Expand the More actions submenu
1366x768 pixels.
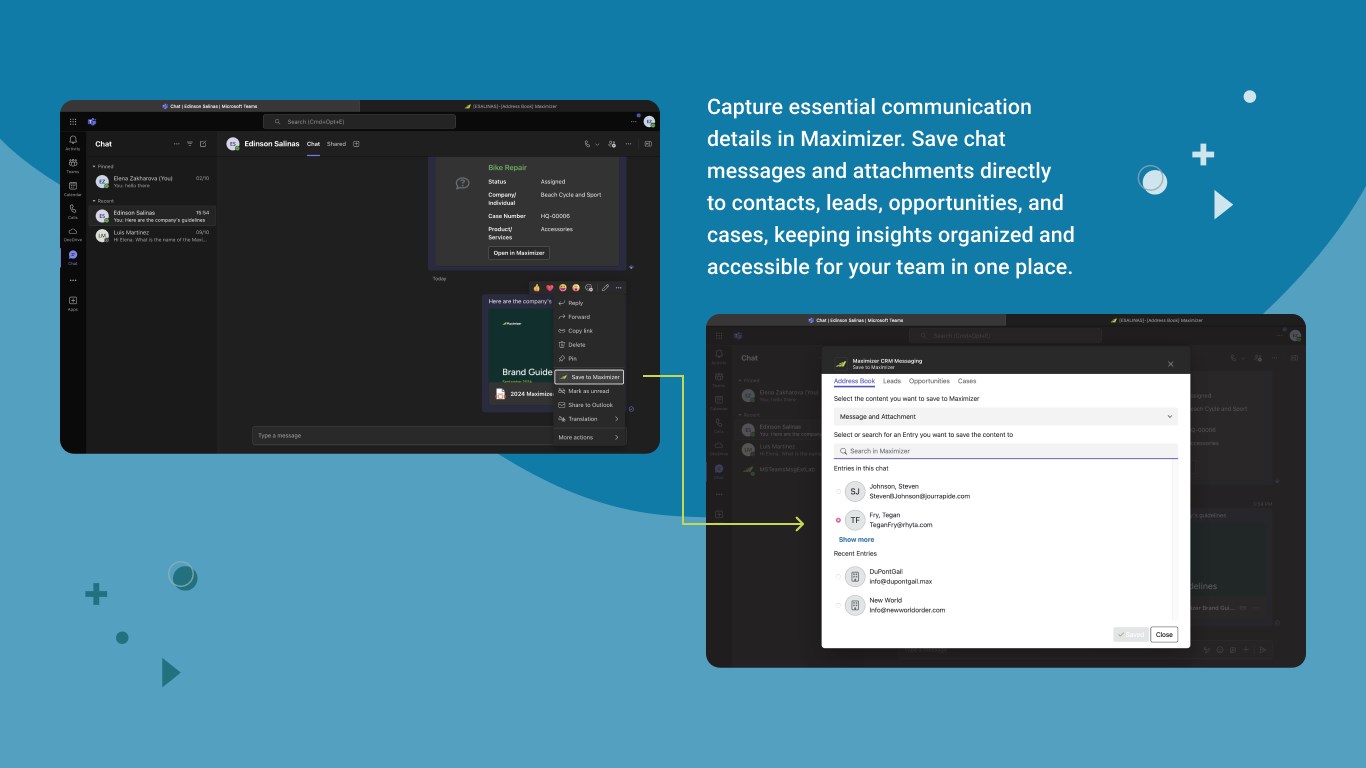click(590, 437)
